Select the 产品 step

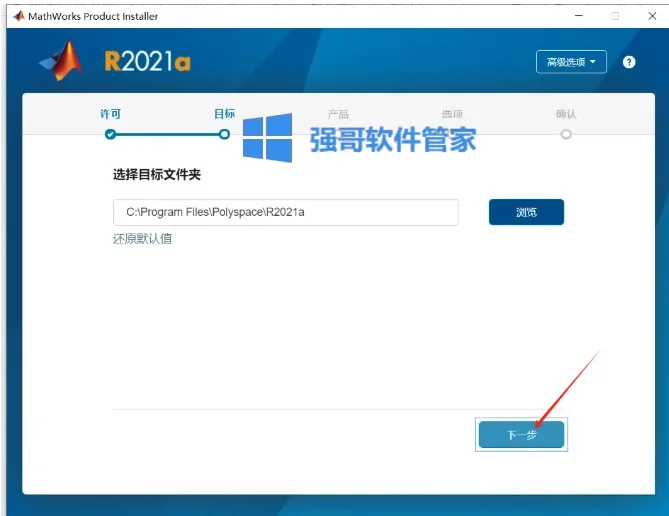tap(338, 114)
